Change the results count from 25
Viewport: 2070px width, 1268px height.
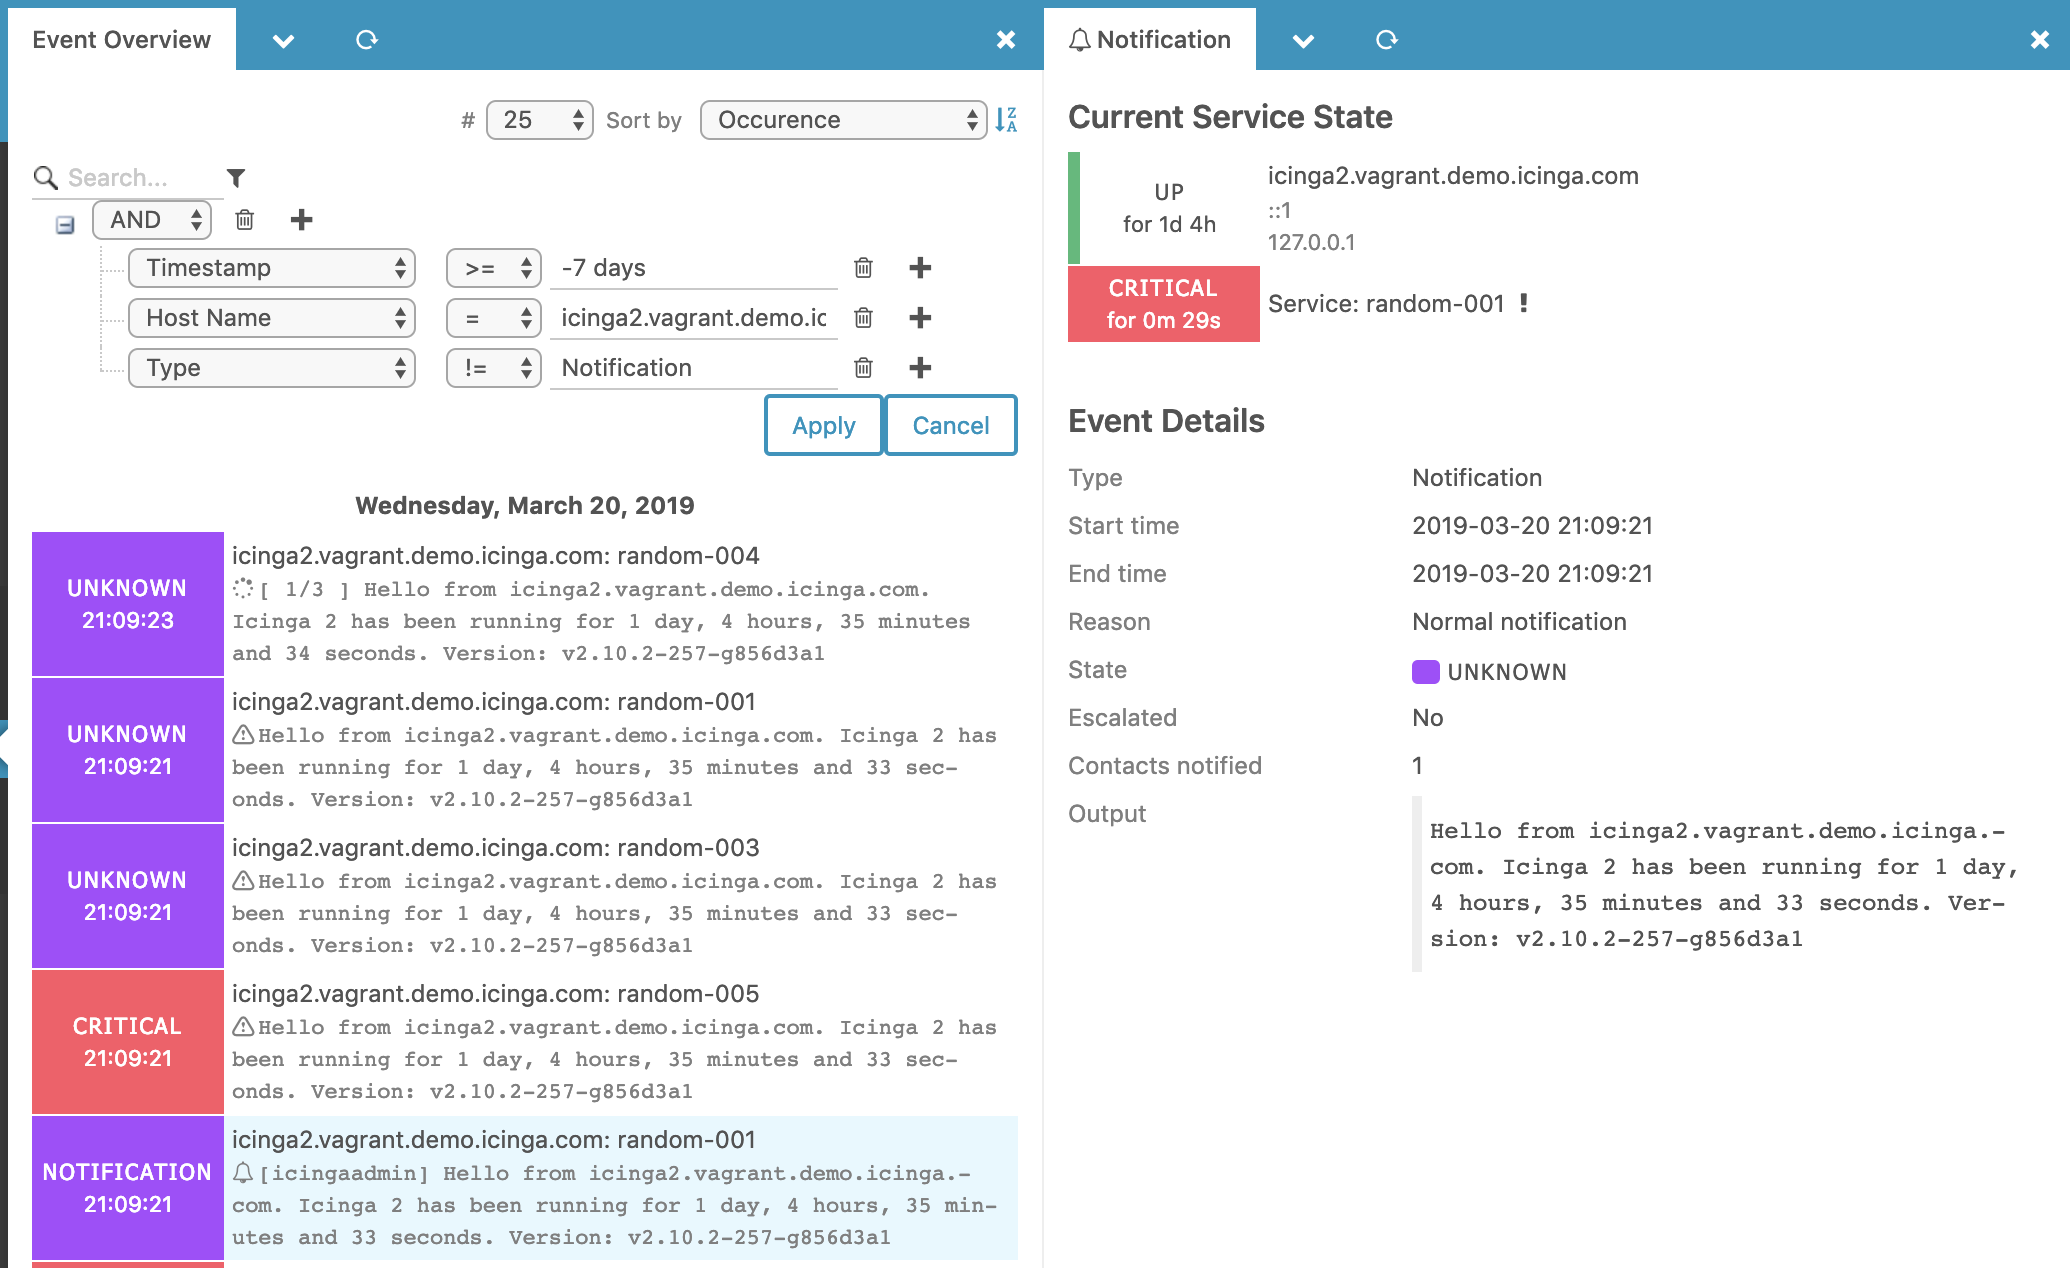[x=538, y=120]
